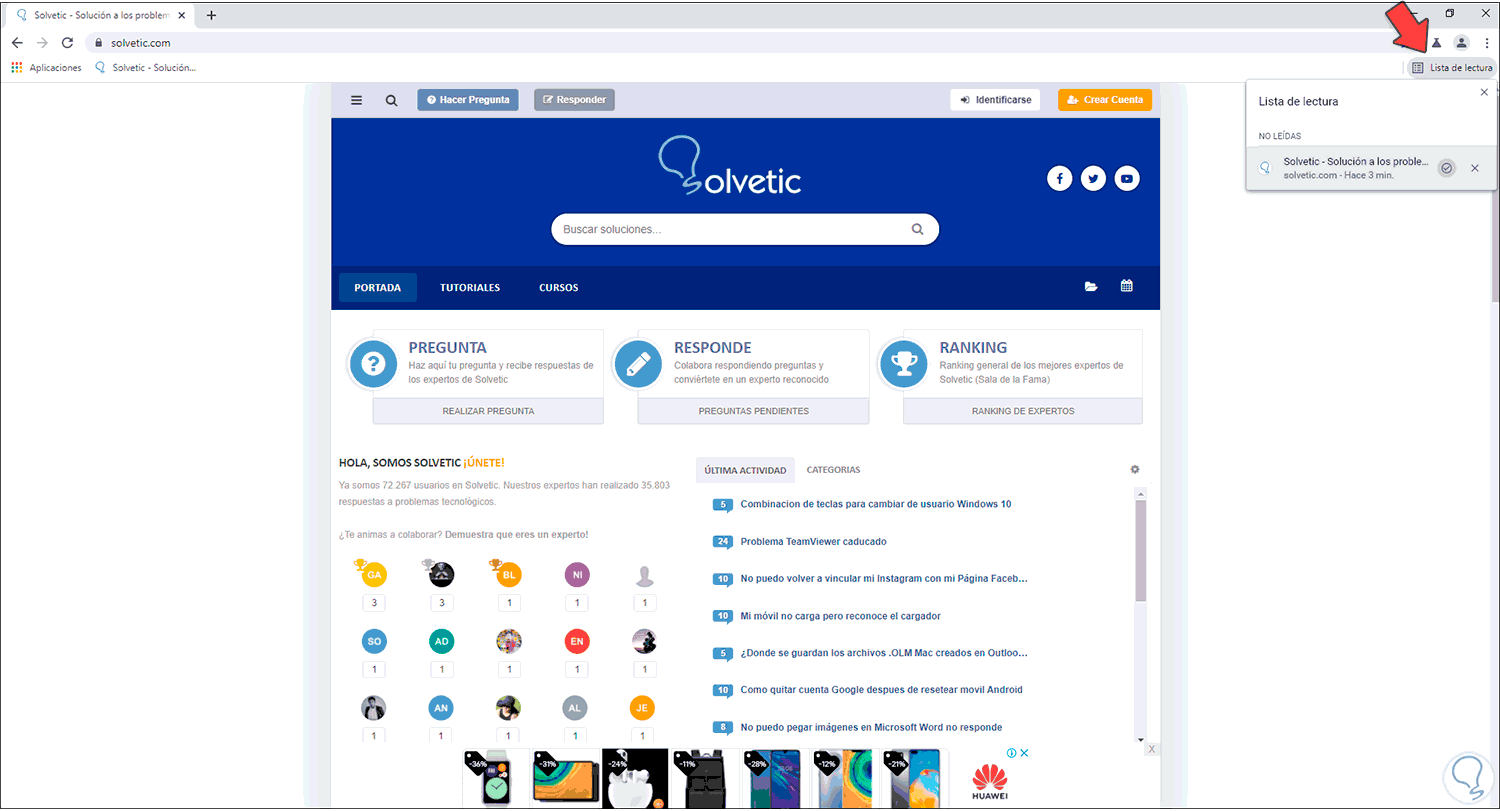Open the Huawei logo in the ad
The image size is (1500, 811).
[x=990, y=783]
